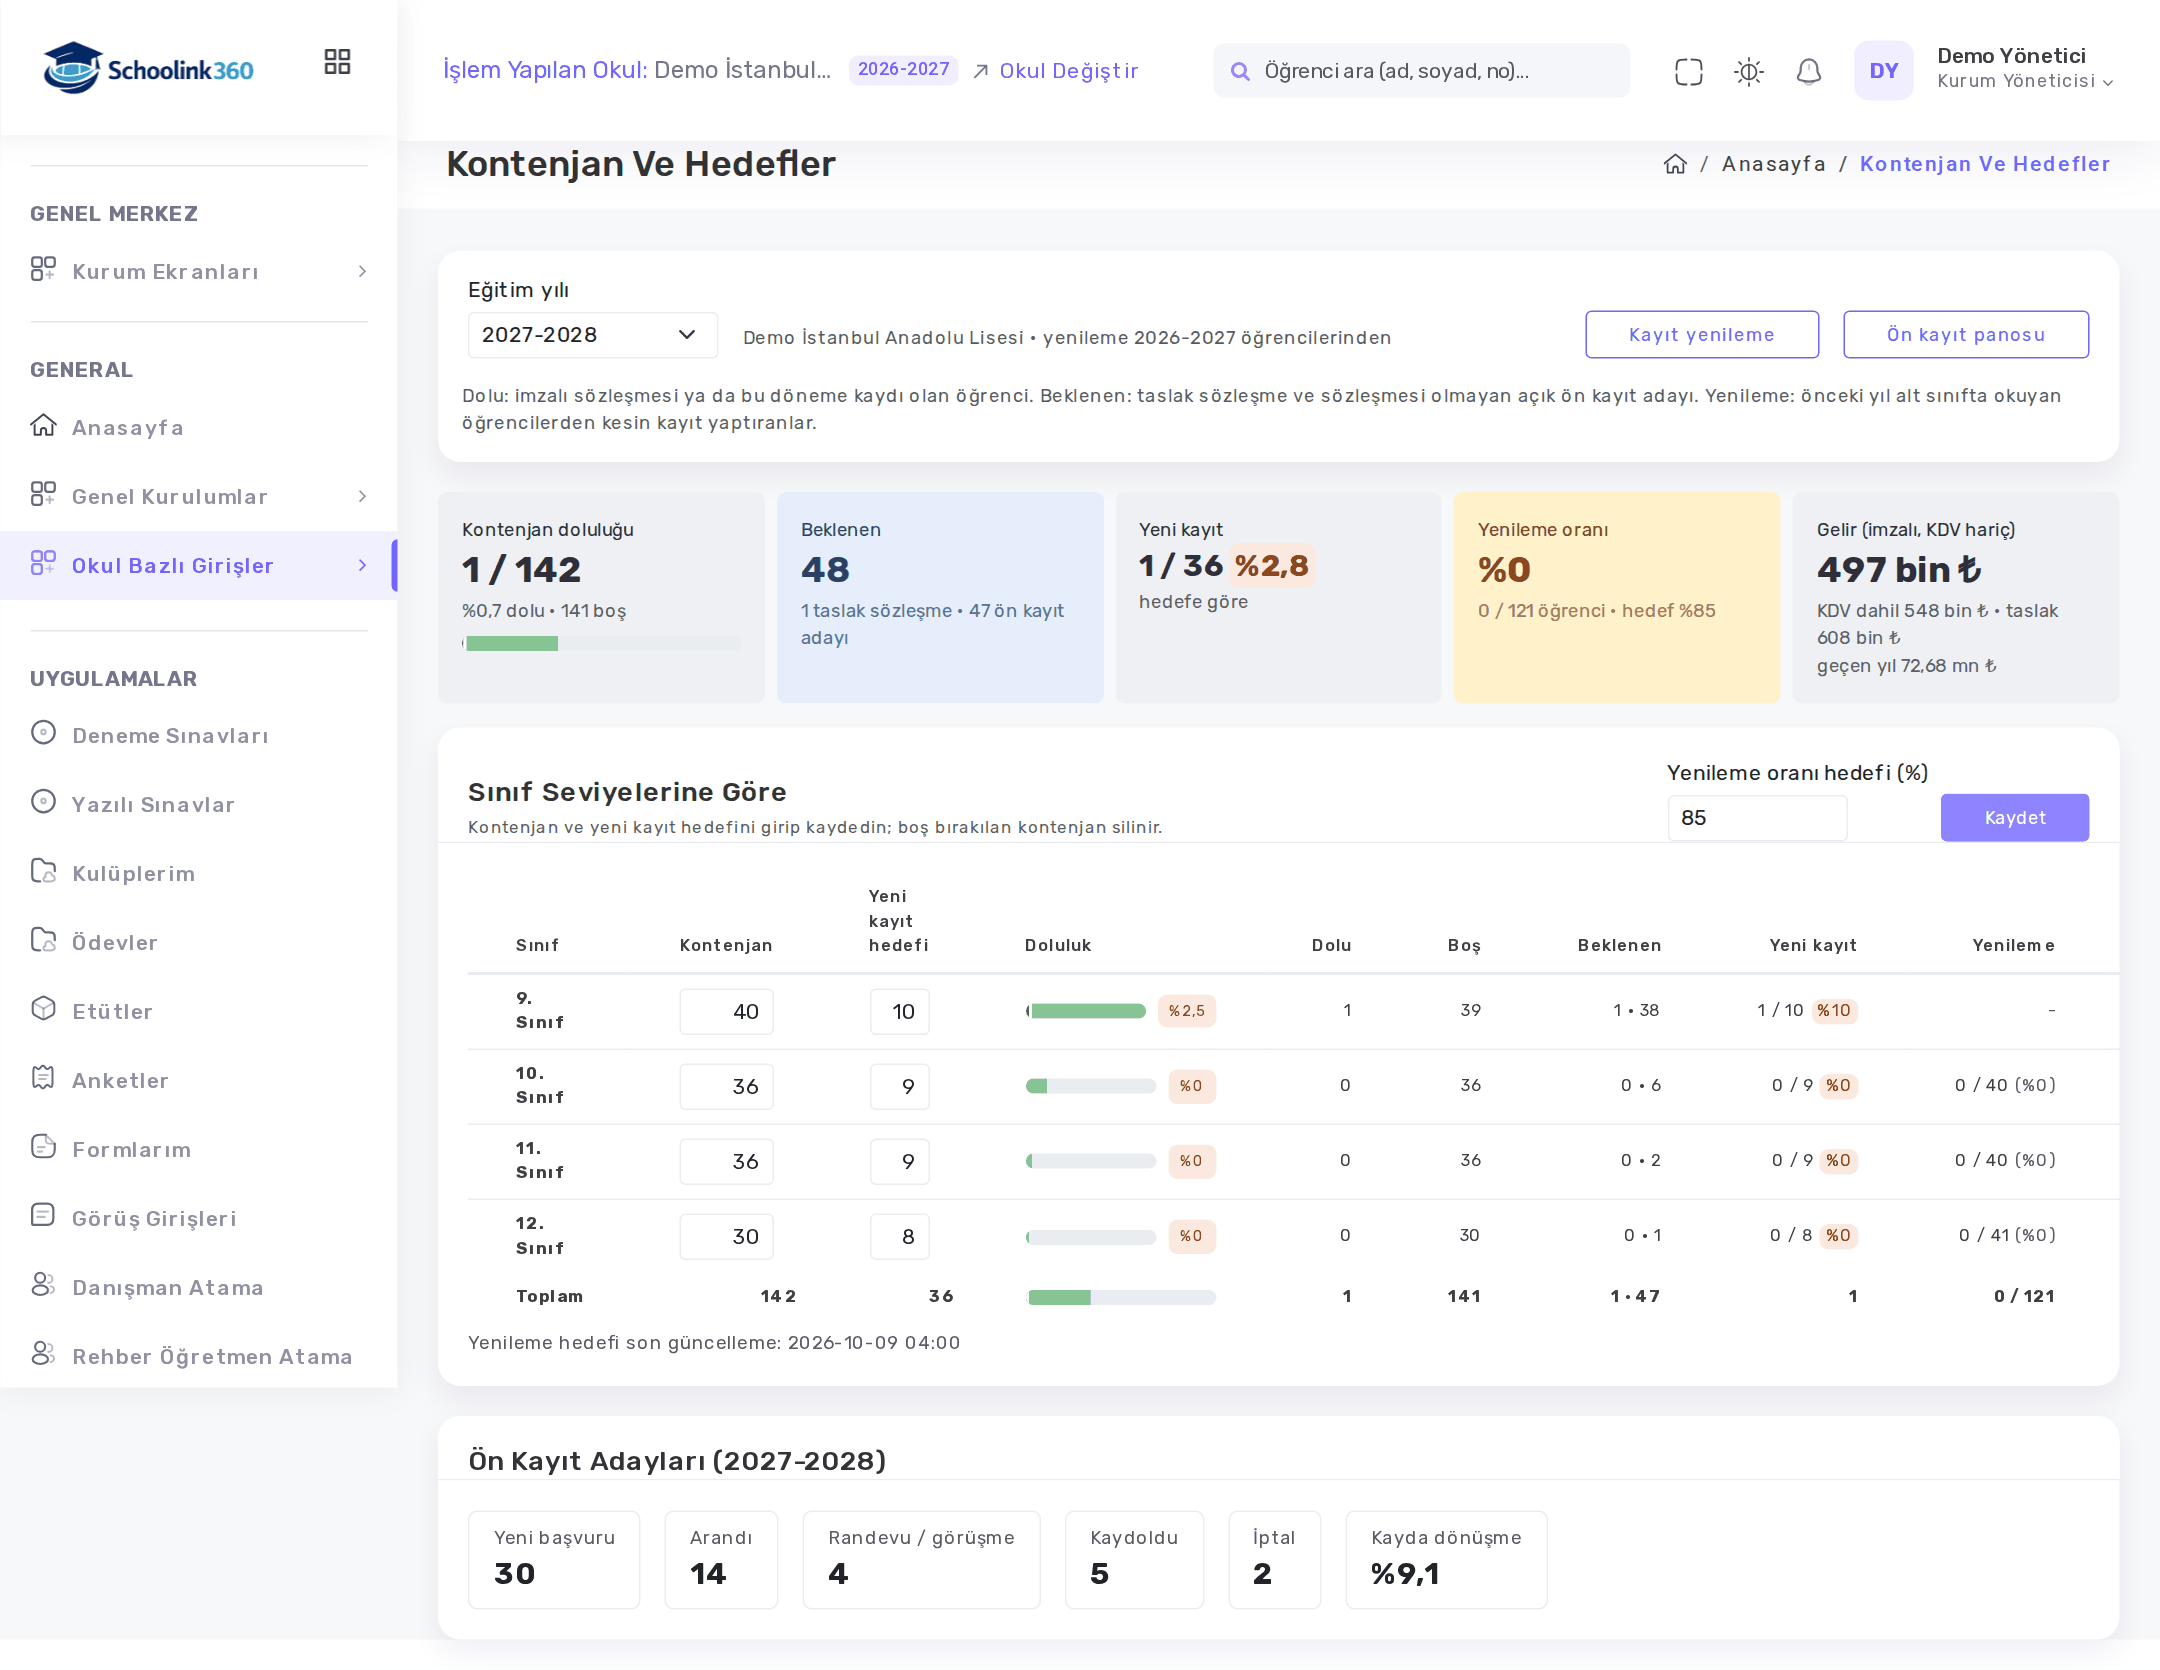Open the grid apps menu icon

click(x=337, y=62)
